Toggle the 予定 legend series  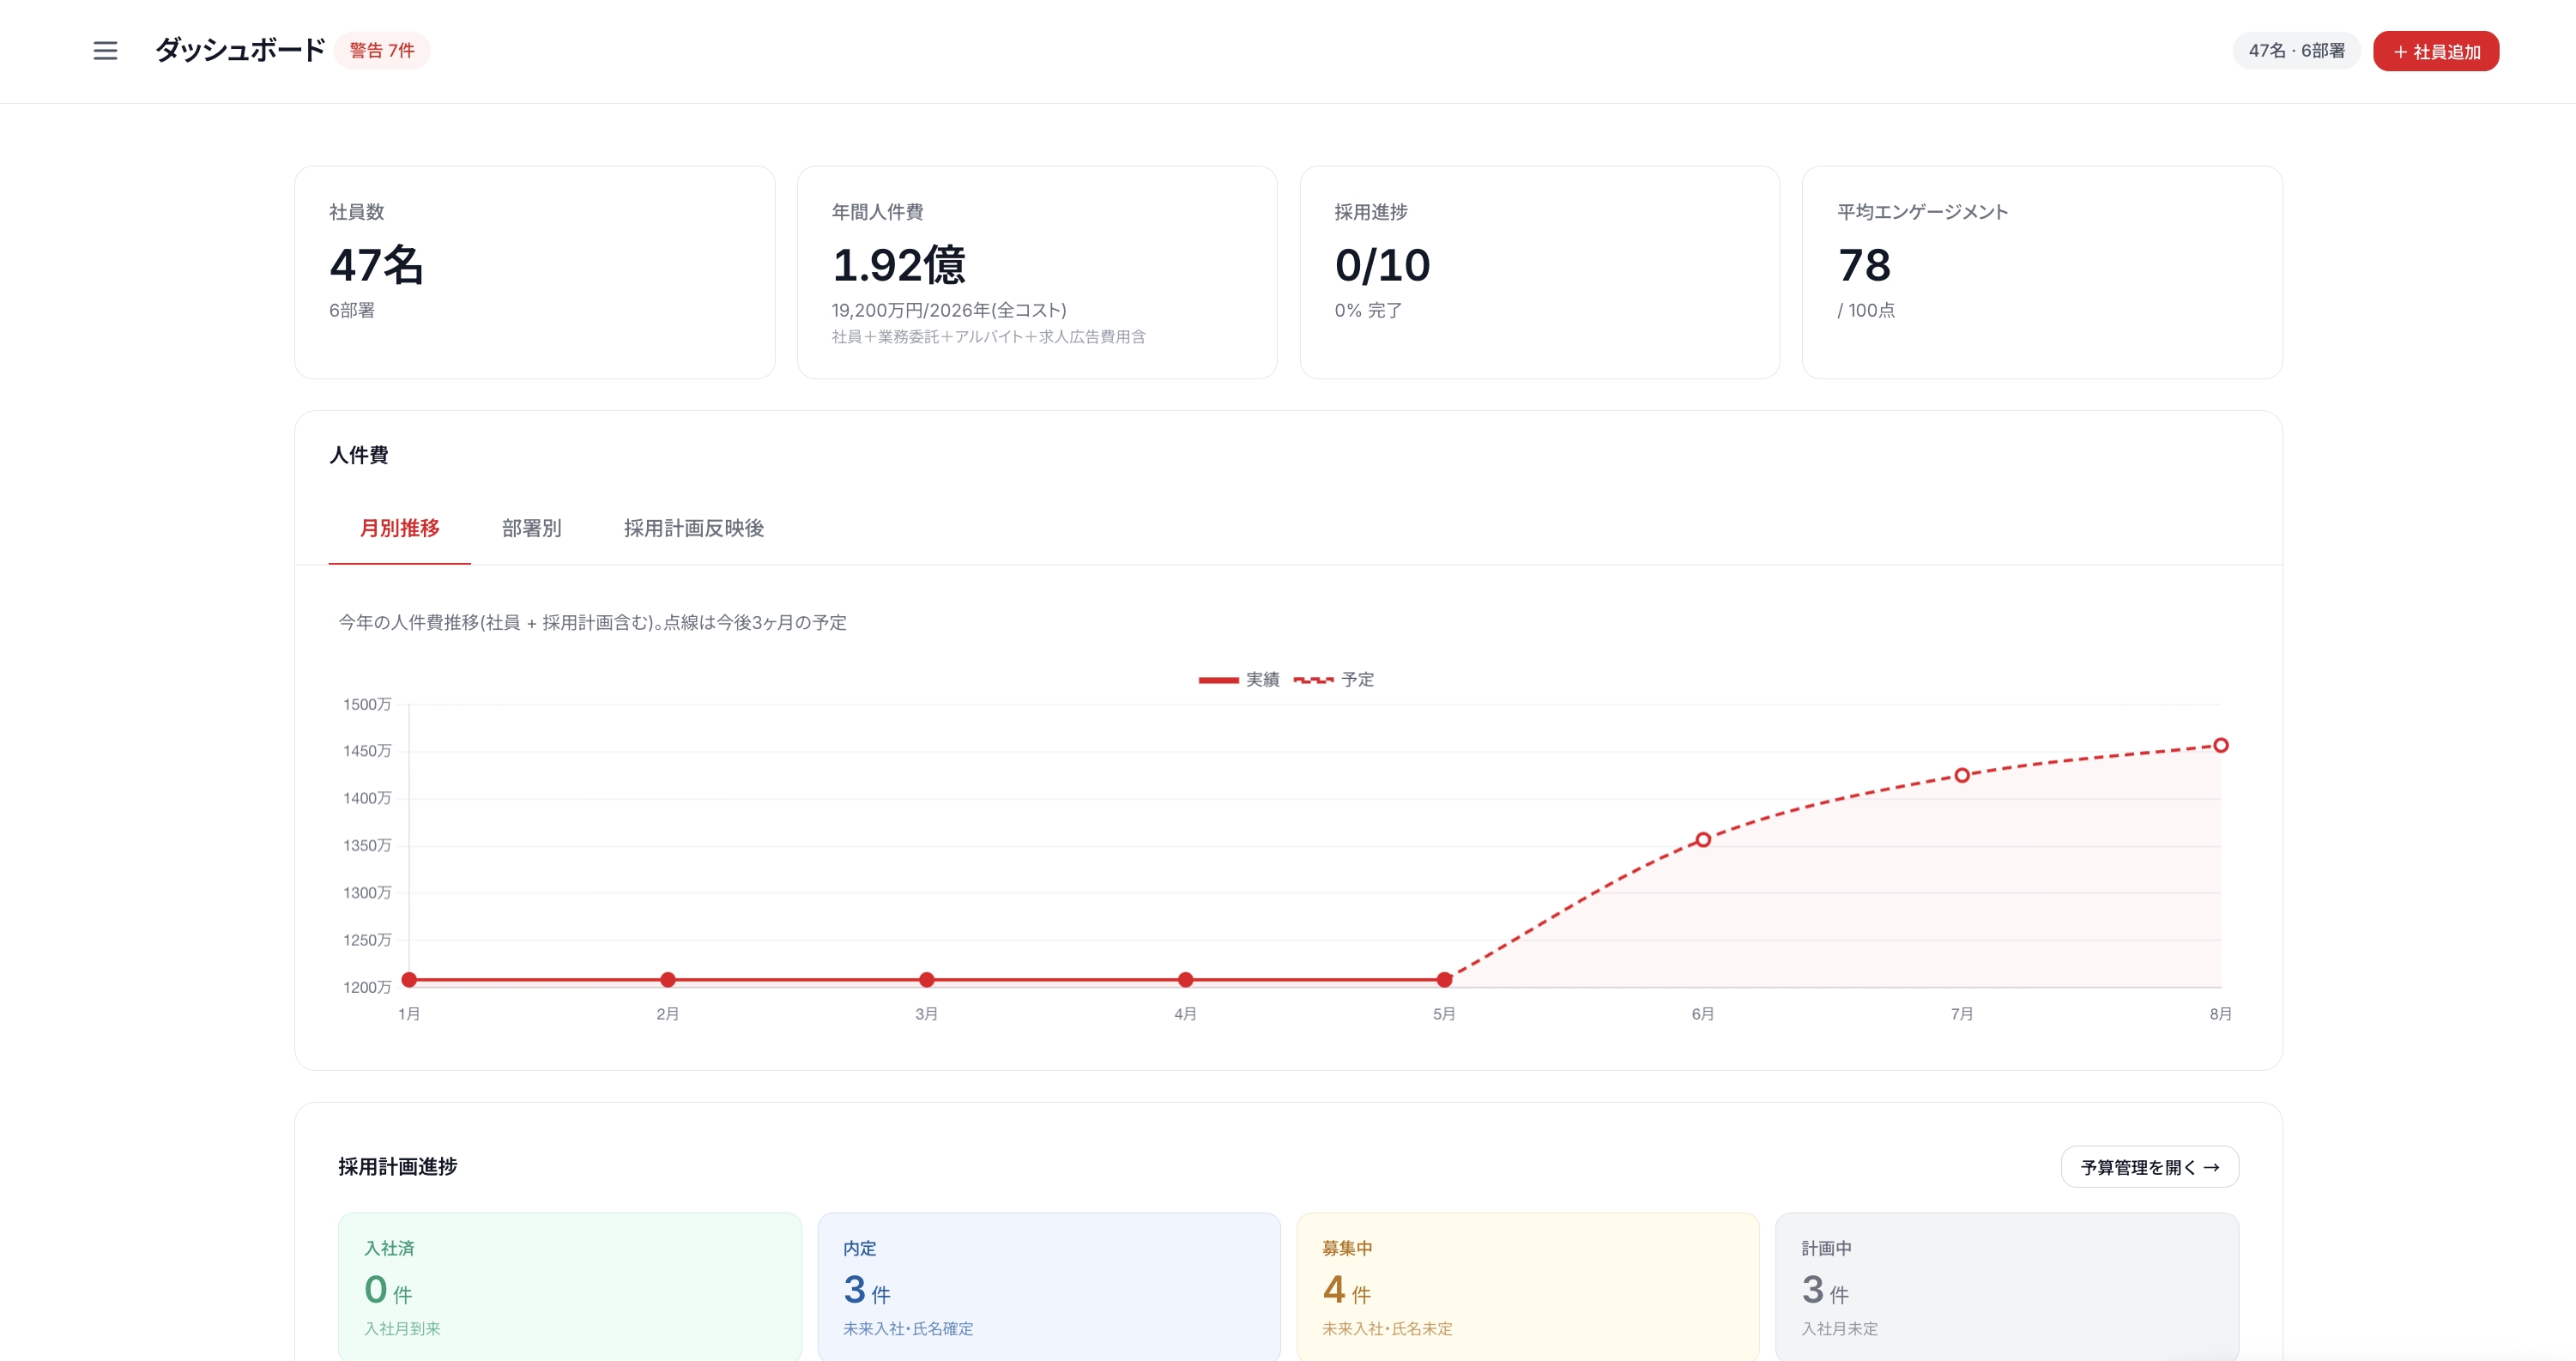click(x=1334, y=680)
